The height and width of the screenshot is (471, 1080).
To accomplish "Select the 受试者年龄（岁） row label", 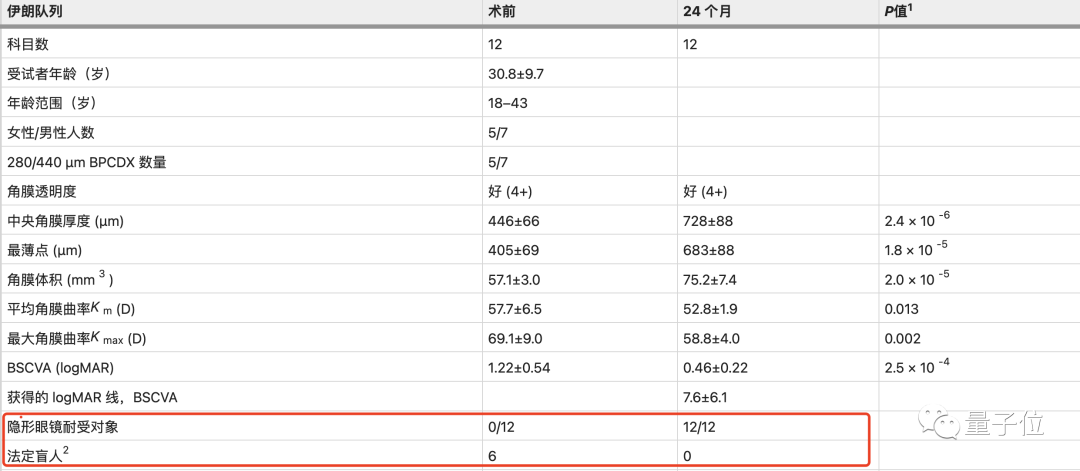I will click(59, 74).
